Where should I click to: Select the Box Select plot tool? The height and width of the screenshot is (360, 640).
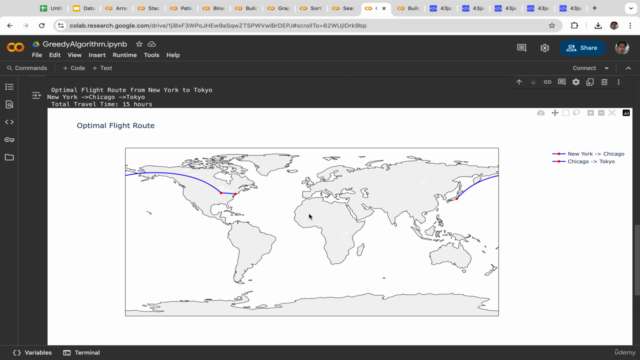566,113
